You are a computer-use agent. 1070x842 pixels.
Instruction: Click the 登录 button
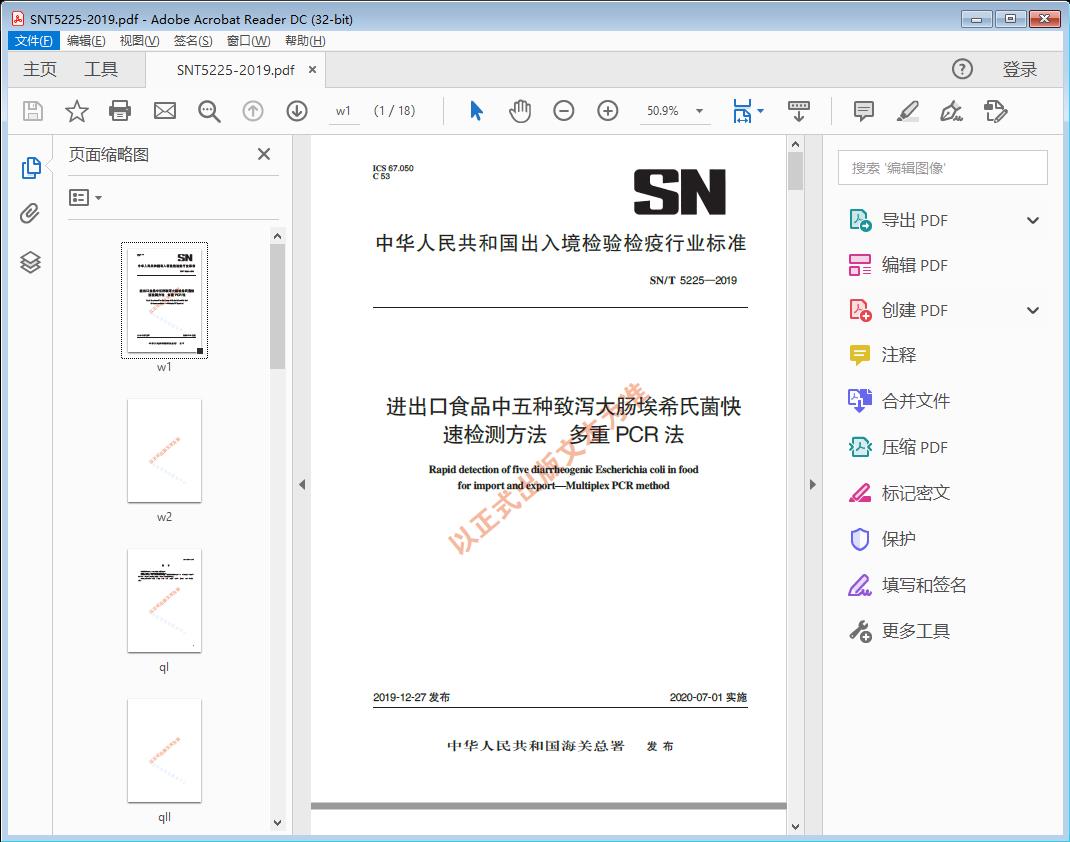click(1021, 69)
